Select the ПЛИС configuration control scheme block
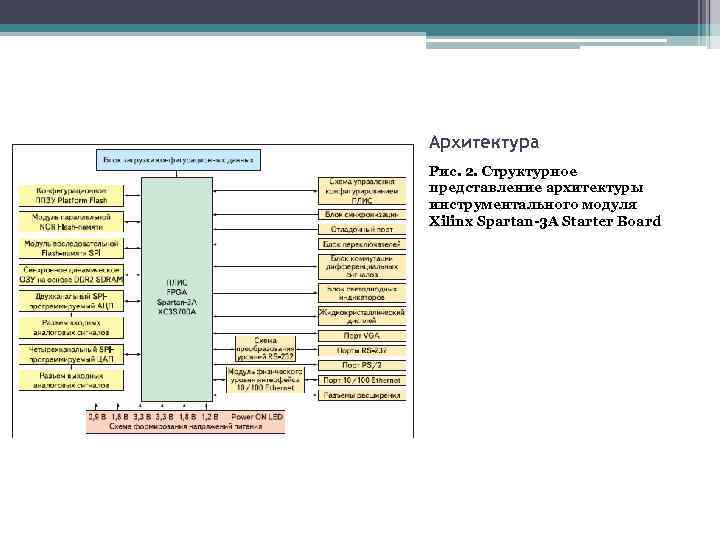 pos(362,191)
